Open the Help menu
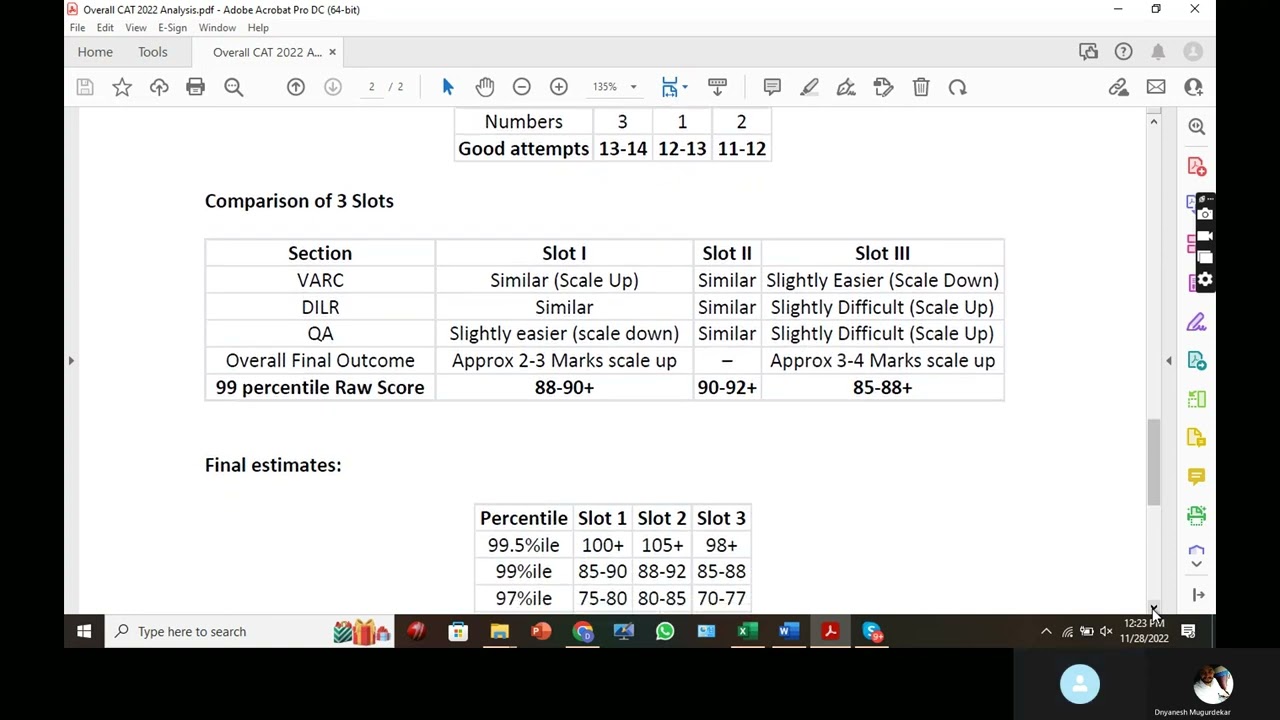Viewport: 1280px width, 720px height. [x=258, y=28]
